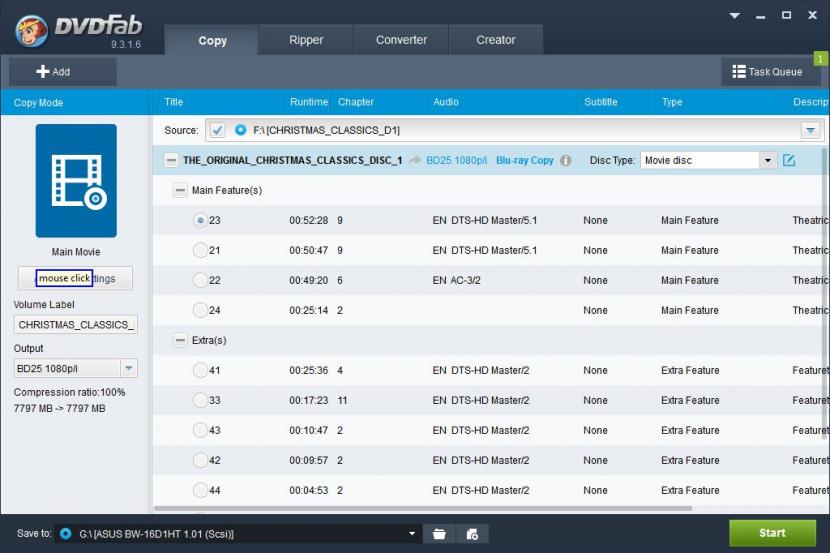Switch to the Converter tab
The height and width of the screenshot is (553, 830).
pyautogui.click(x=401, y=40)
